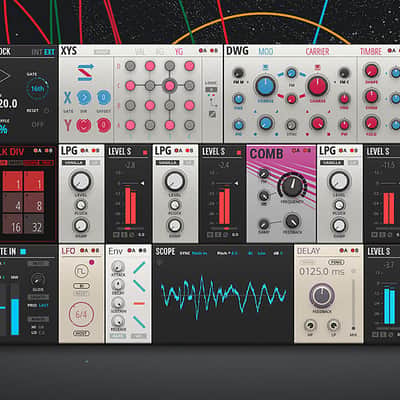The height and width of the screenshot is (400, 400).
Task: Click the cyan NOTE IN level bar
Action: (15, 316)
